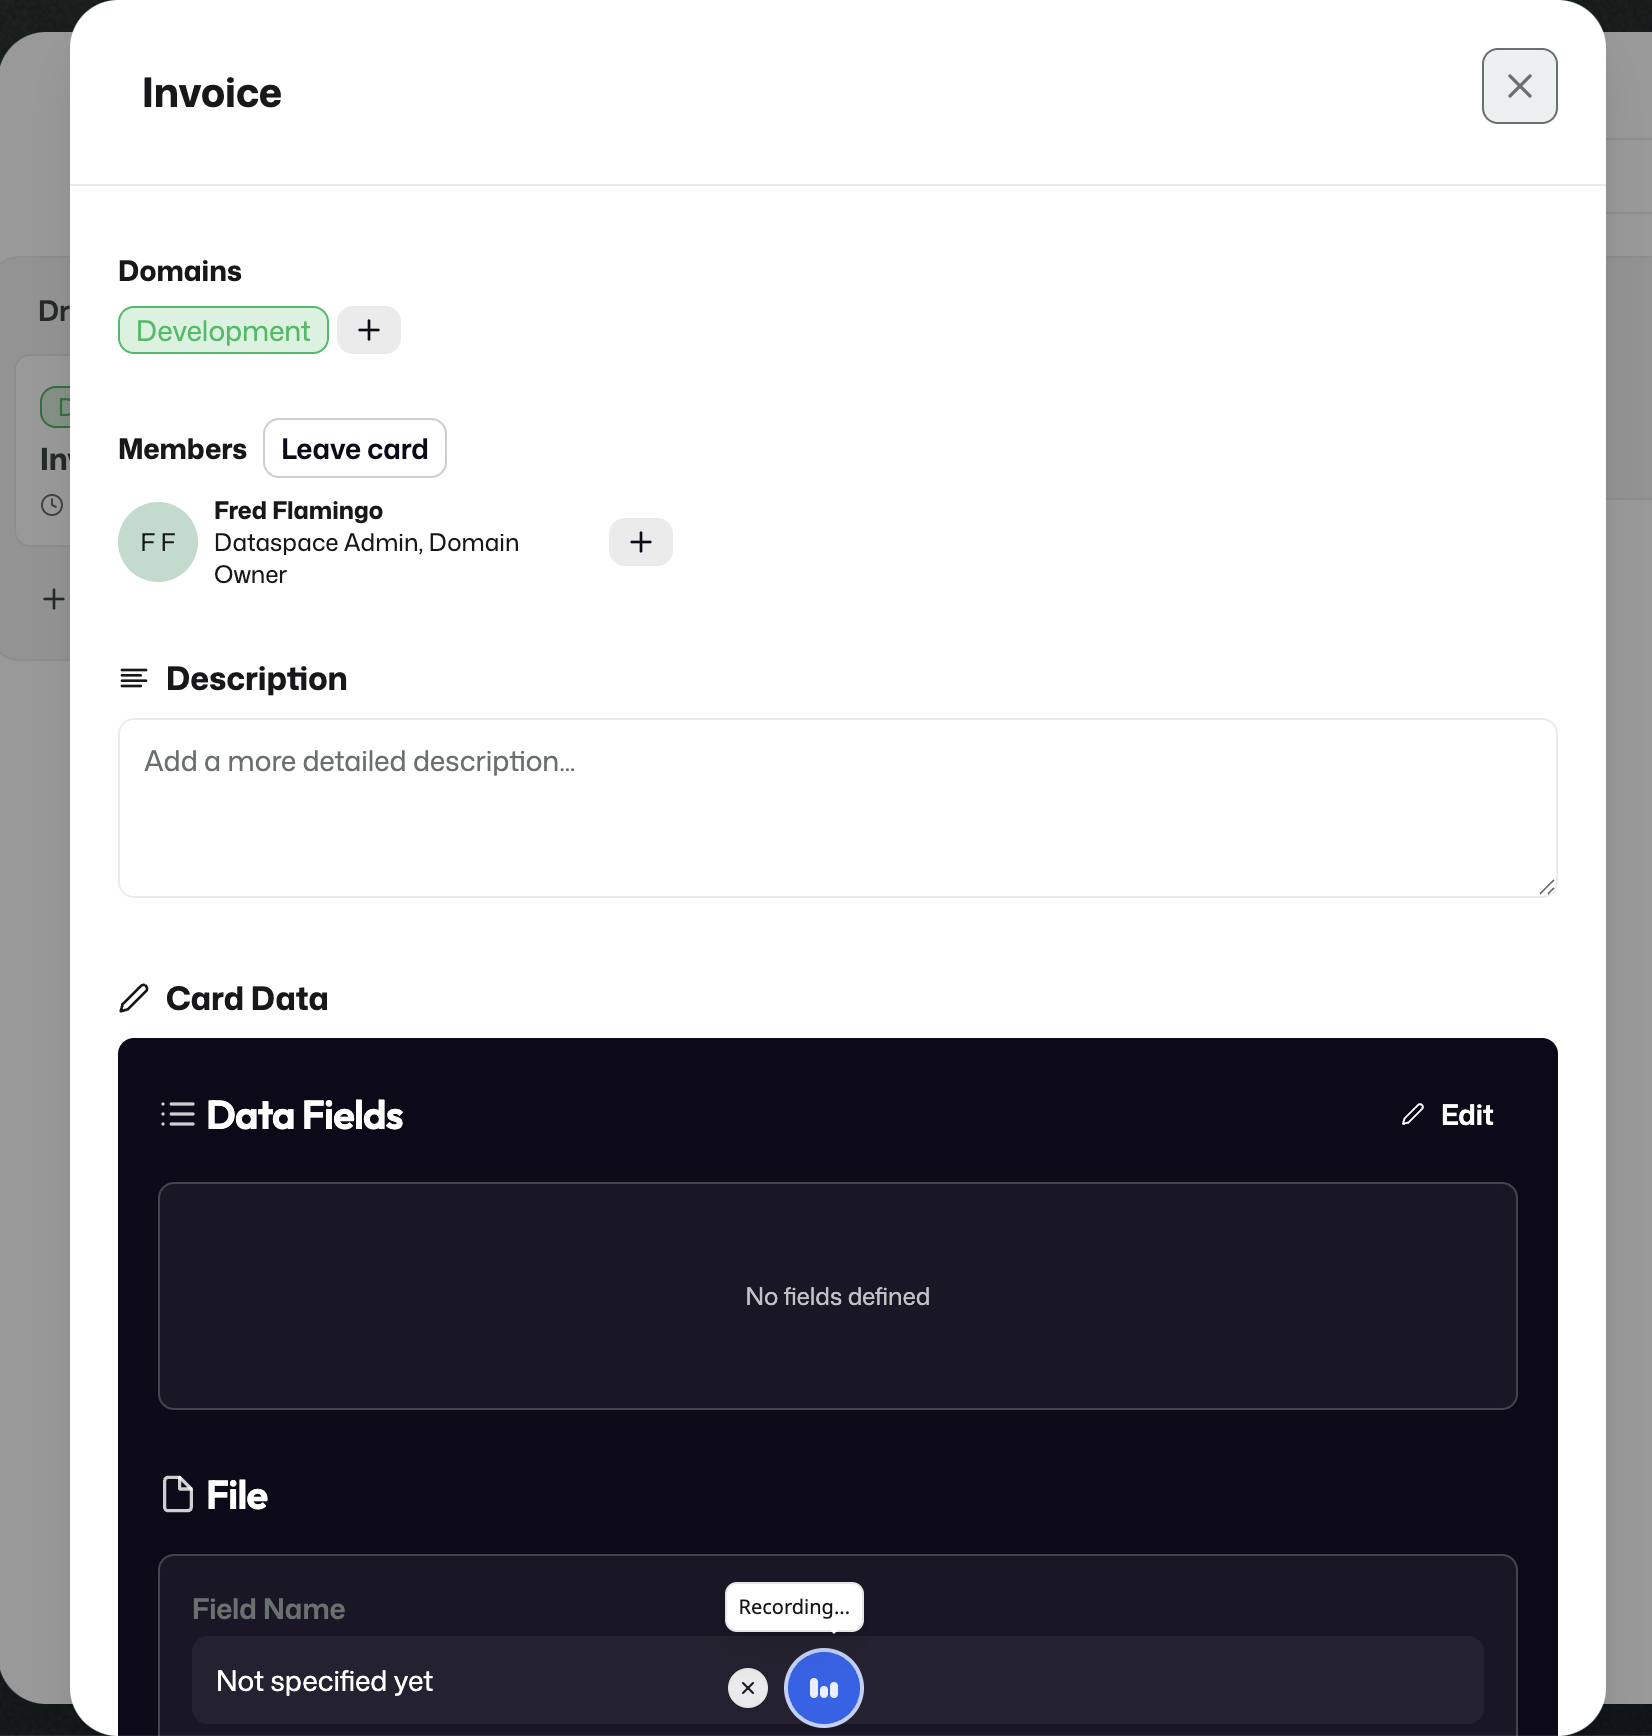
Task: Click into the description text area
Action: (x=838, y=808)
